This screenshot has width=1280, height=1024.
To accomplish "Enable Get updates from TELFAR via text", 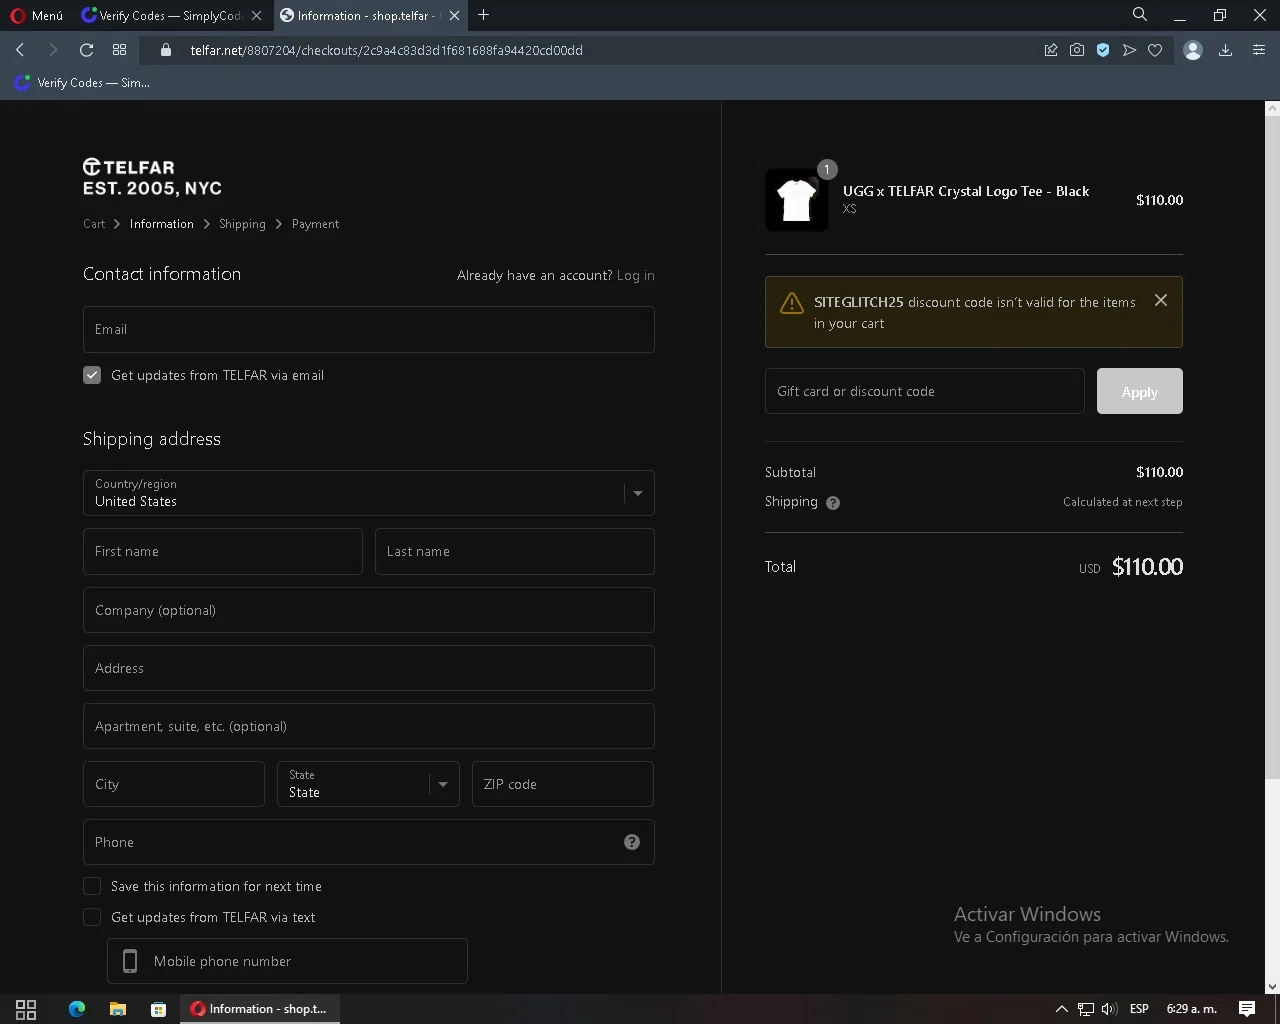I will pos(92,917).
